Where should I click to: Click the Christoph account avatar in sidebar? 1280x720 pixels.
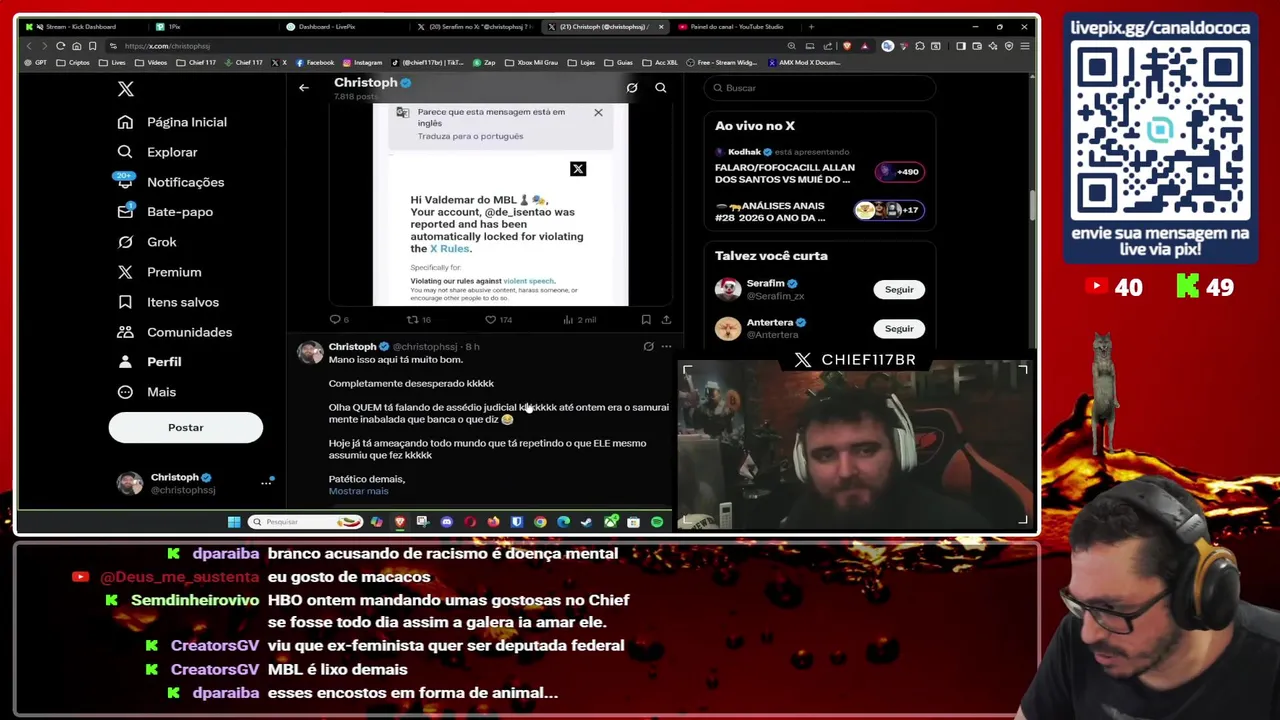(x=130, y=484)
